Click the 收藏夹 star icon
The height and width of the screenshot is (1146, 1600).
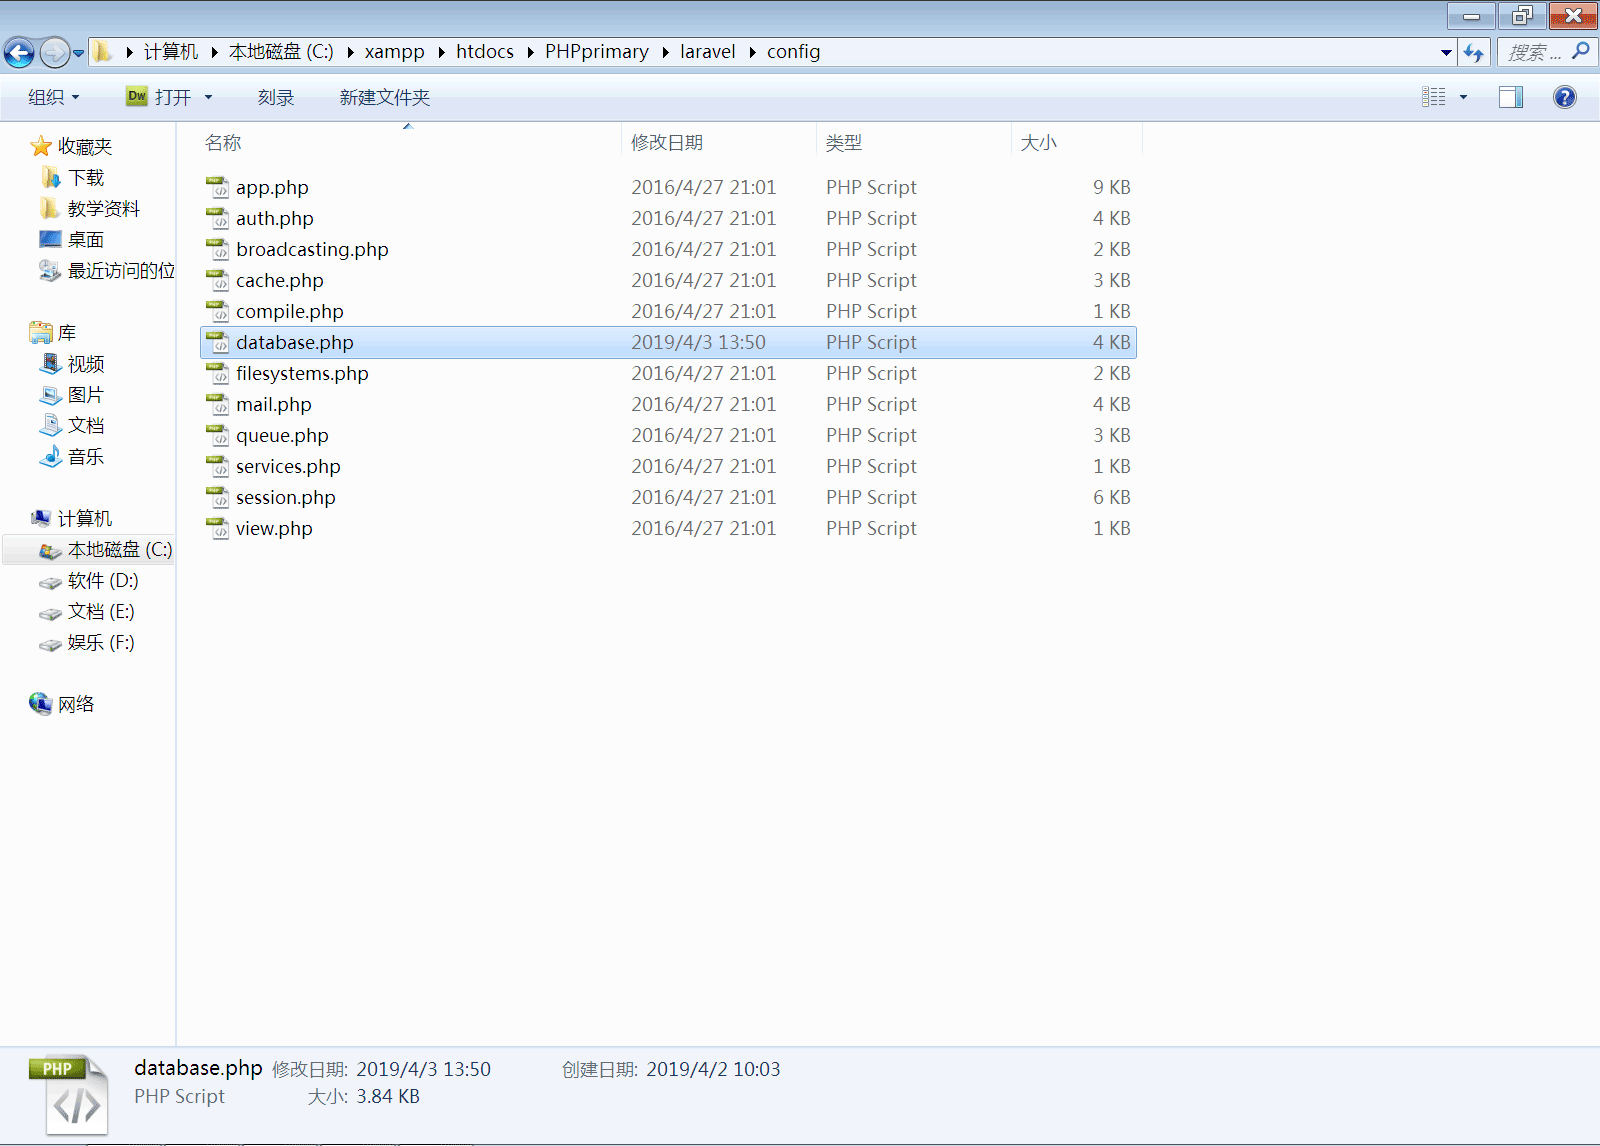pos(41,147)
